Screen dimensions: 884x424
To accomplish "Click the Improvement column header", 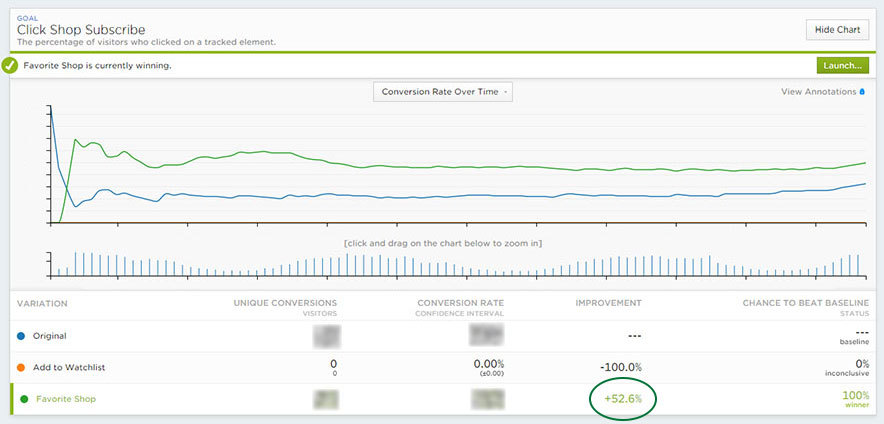I will pos(608,303).
